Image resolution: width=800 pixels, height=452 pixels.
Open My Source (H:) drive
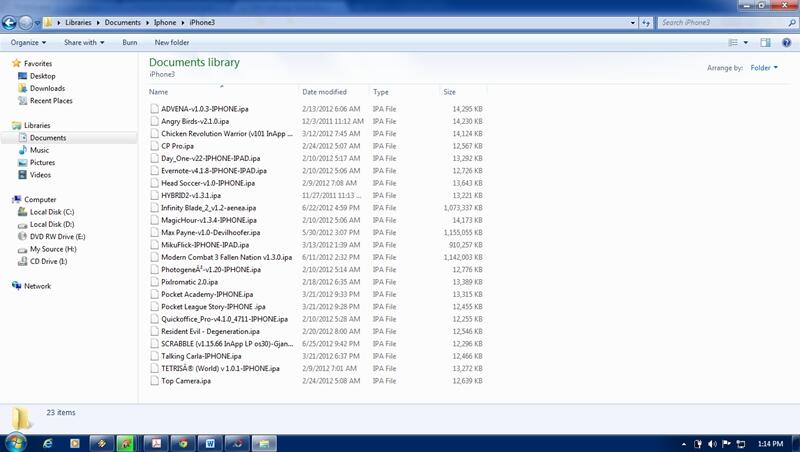(x=53, y=249)
